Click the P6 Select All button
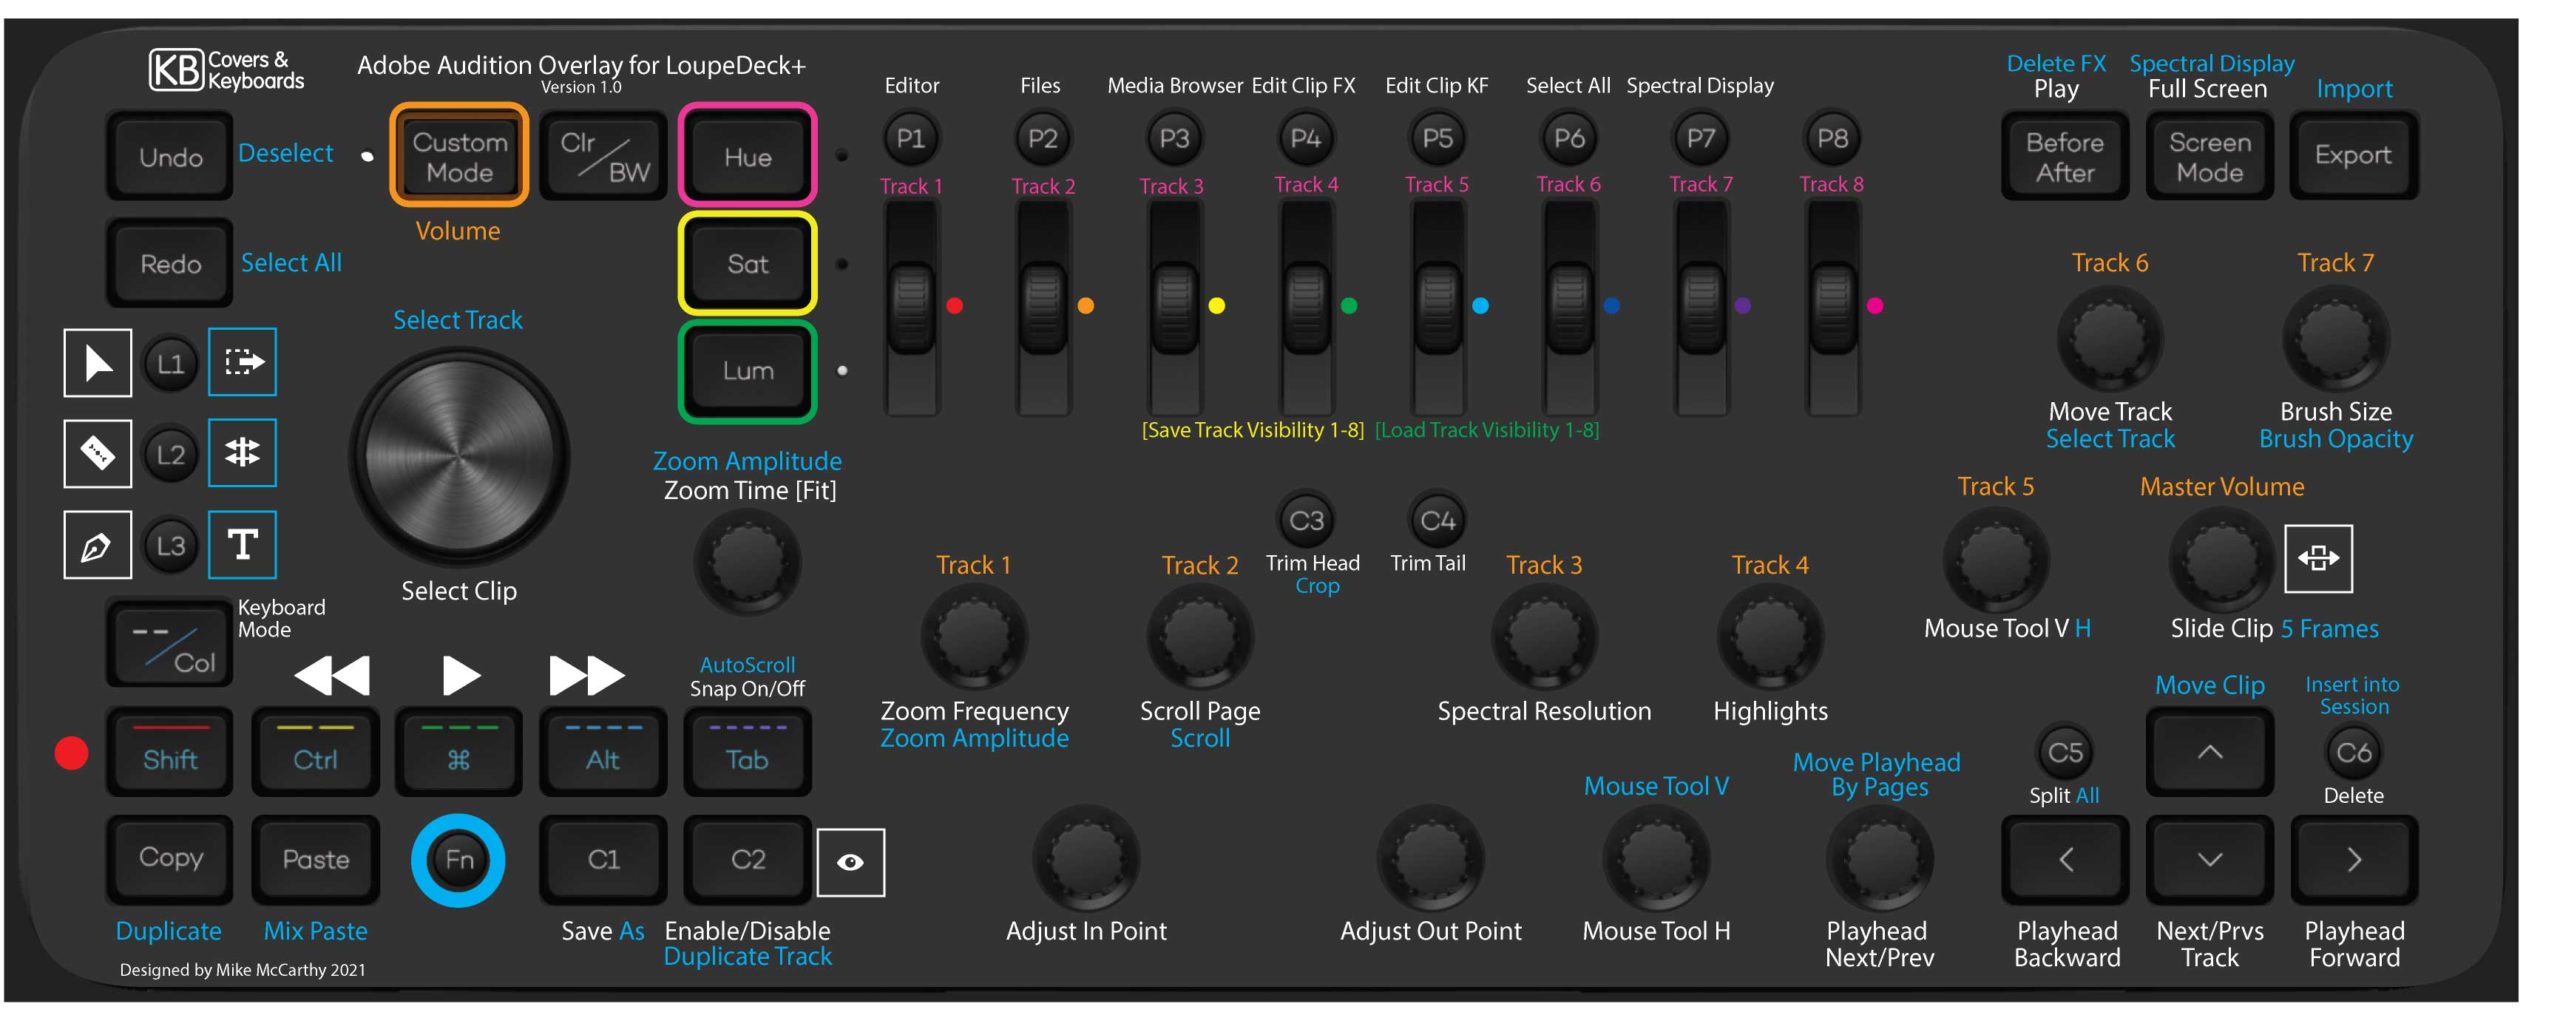This screenshot has height=1018, width=2560. pyautogui.click(x=1569, y=138)
